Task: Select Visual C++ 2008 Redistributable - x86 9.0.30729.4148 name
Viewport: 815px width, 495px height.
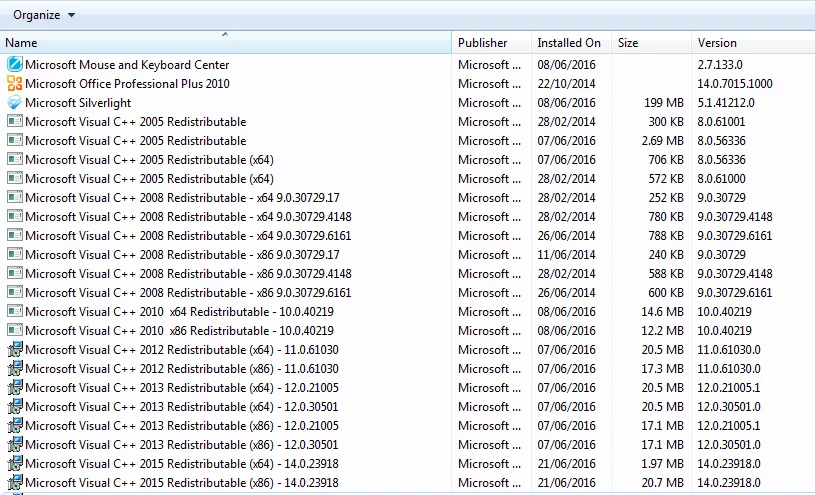Action: (188, 273)
